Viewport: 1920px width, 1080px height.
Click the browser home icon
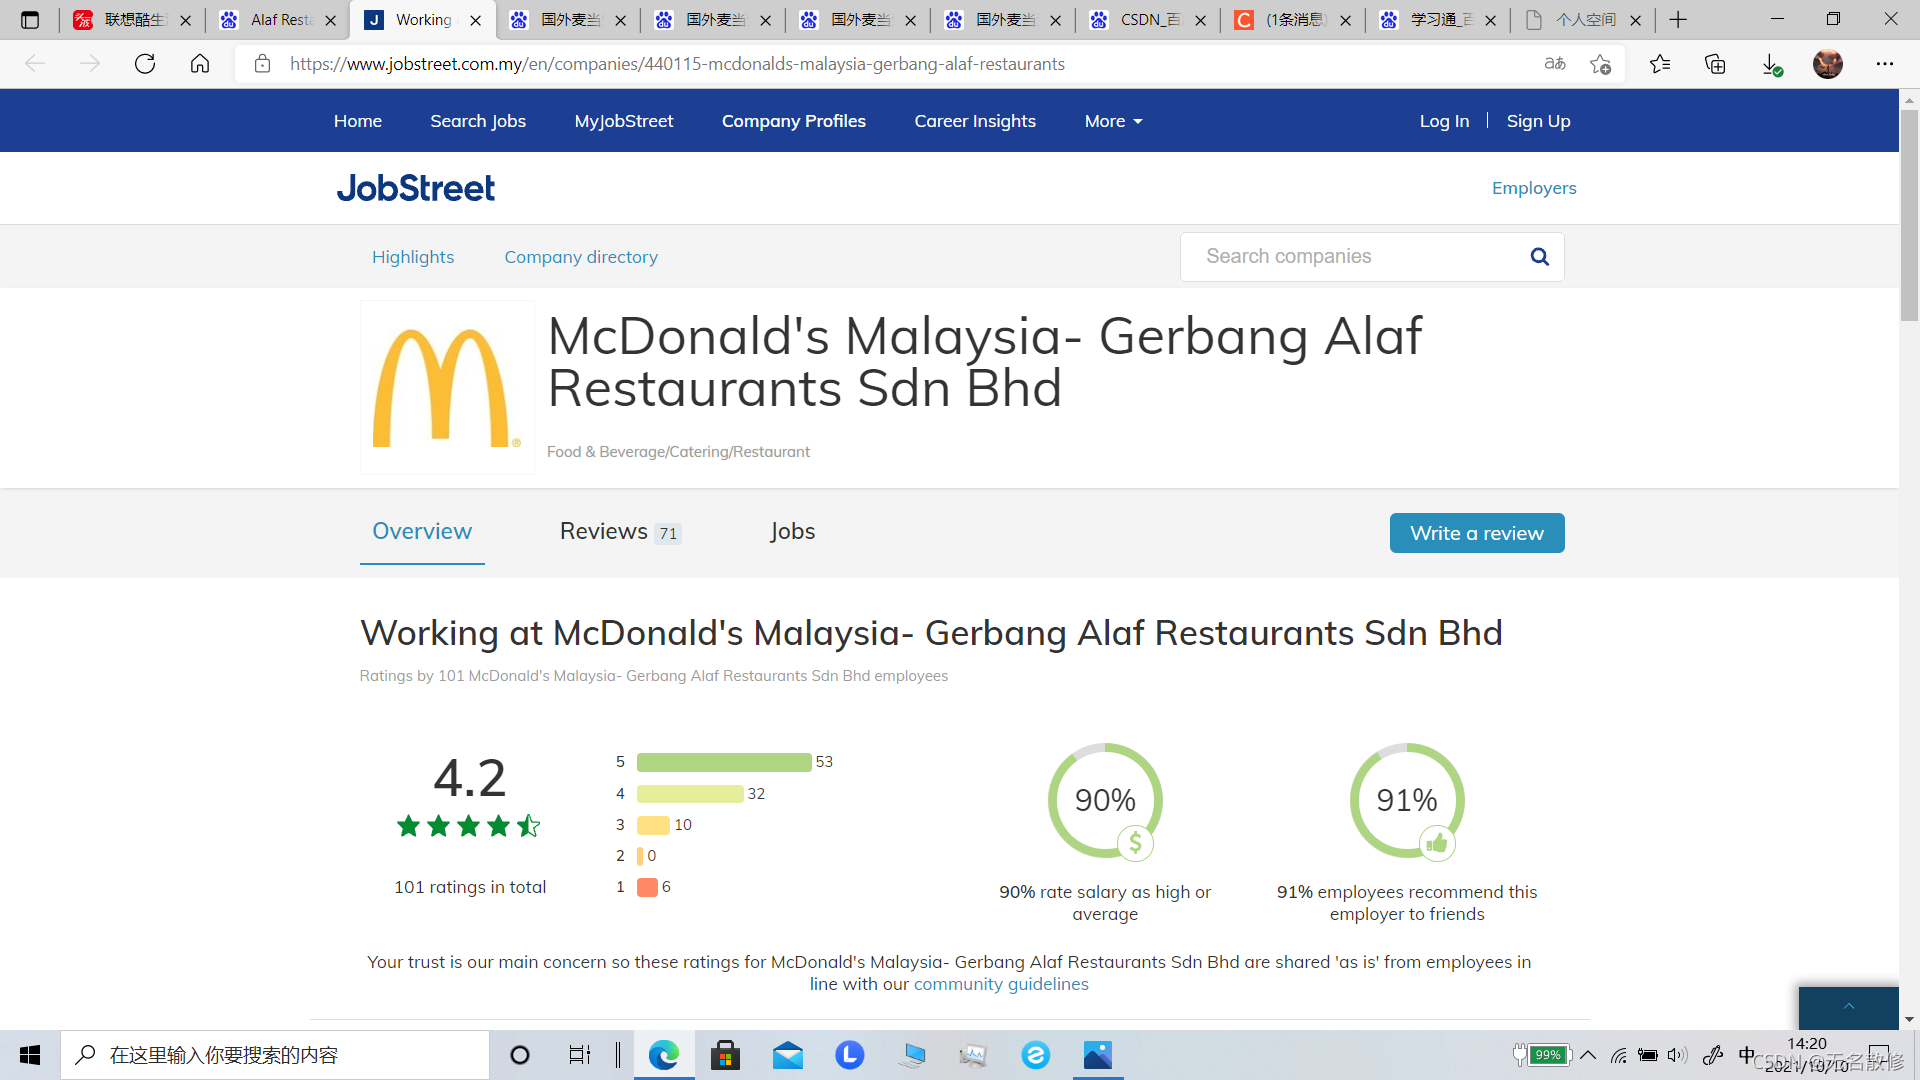[200, 64]
